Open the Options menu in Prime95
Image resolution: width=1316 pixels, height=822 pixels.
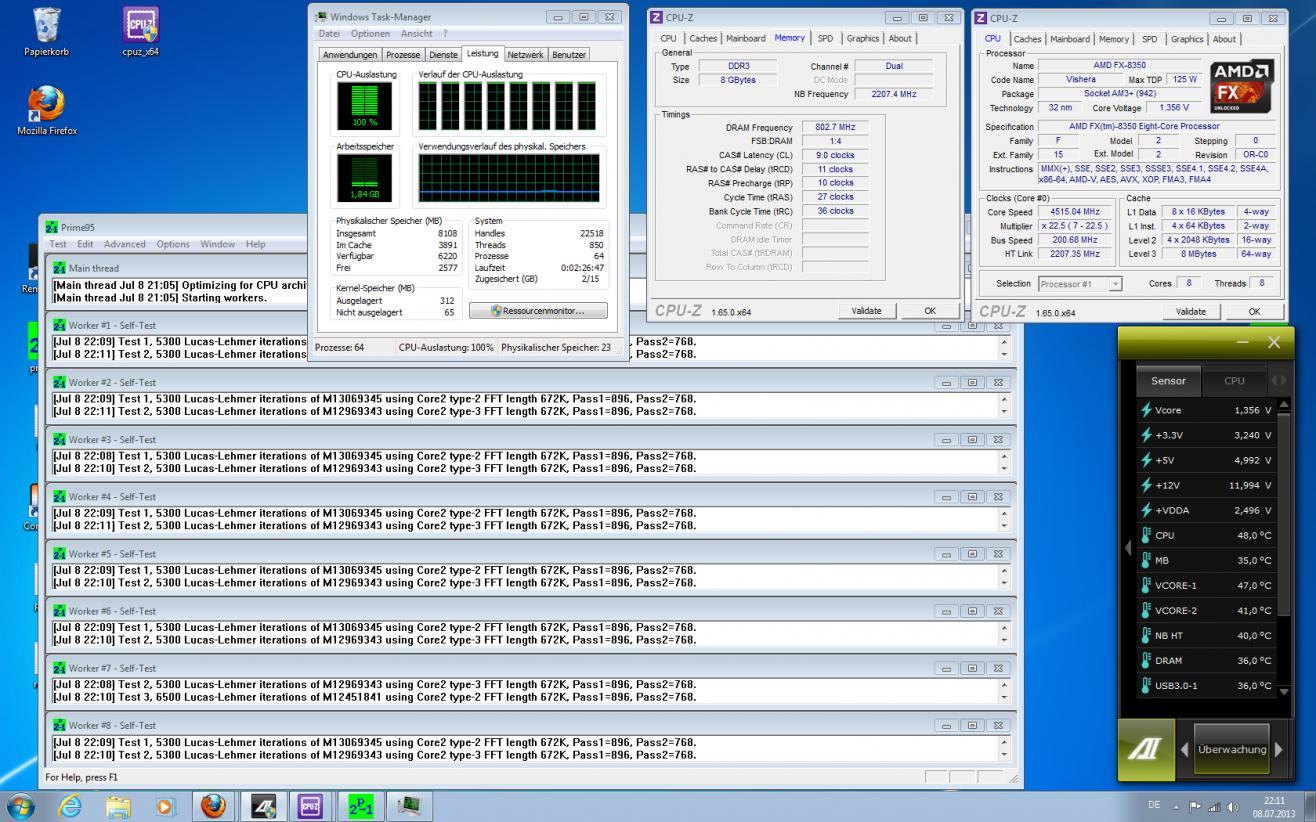tap(173, 244)
